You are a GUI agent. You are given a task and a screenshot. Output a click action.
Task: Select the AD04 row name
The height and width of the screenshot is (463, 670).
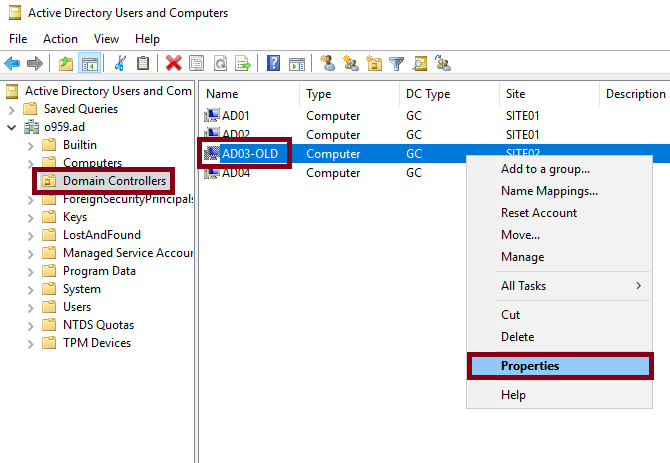click(x=235, y=173)
